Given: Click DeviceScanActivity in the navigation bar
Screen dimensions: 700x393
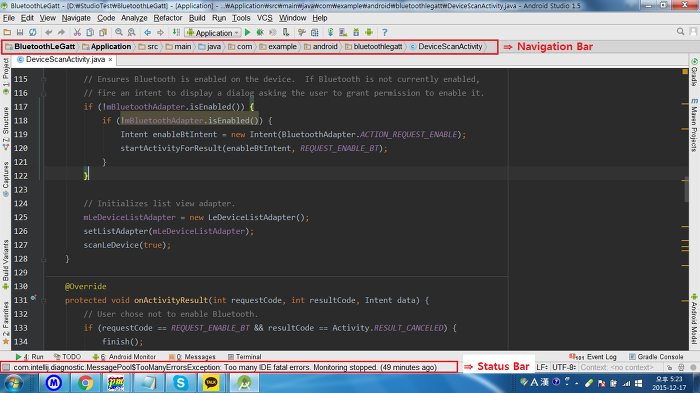Looking at the screenshot, I should pos(446,46).
